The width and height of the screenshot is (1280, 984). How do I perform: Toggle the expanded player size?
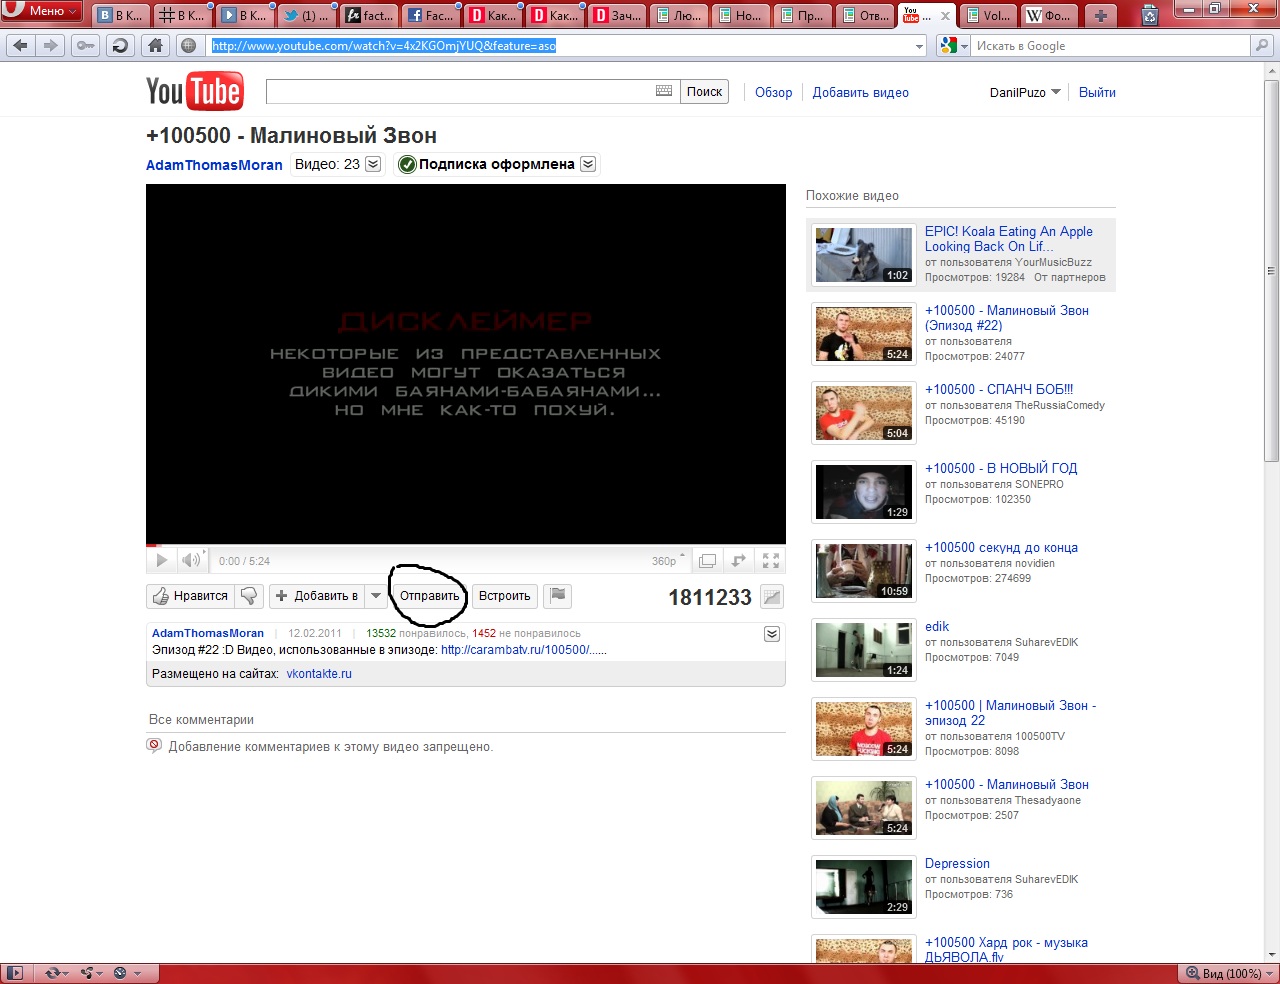[x=707, y=561]
